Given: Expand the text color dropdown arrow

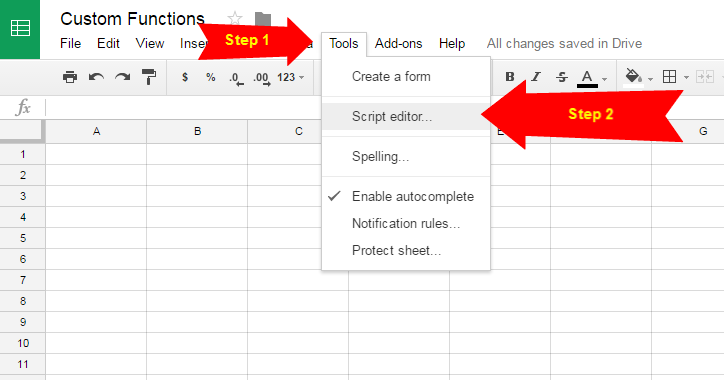Looking at the screenshot, I should point(604,79).
